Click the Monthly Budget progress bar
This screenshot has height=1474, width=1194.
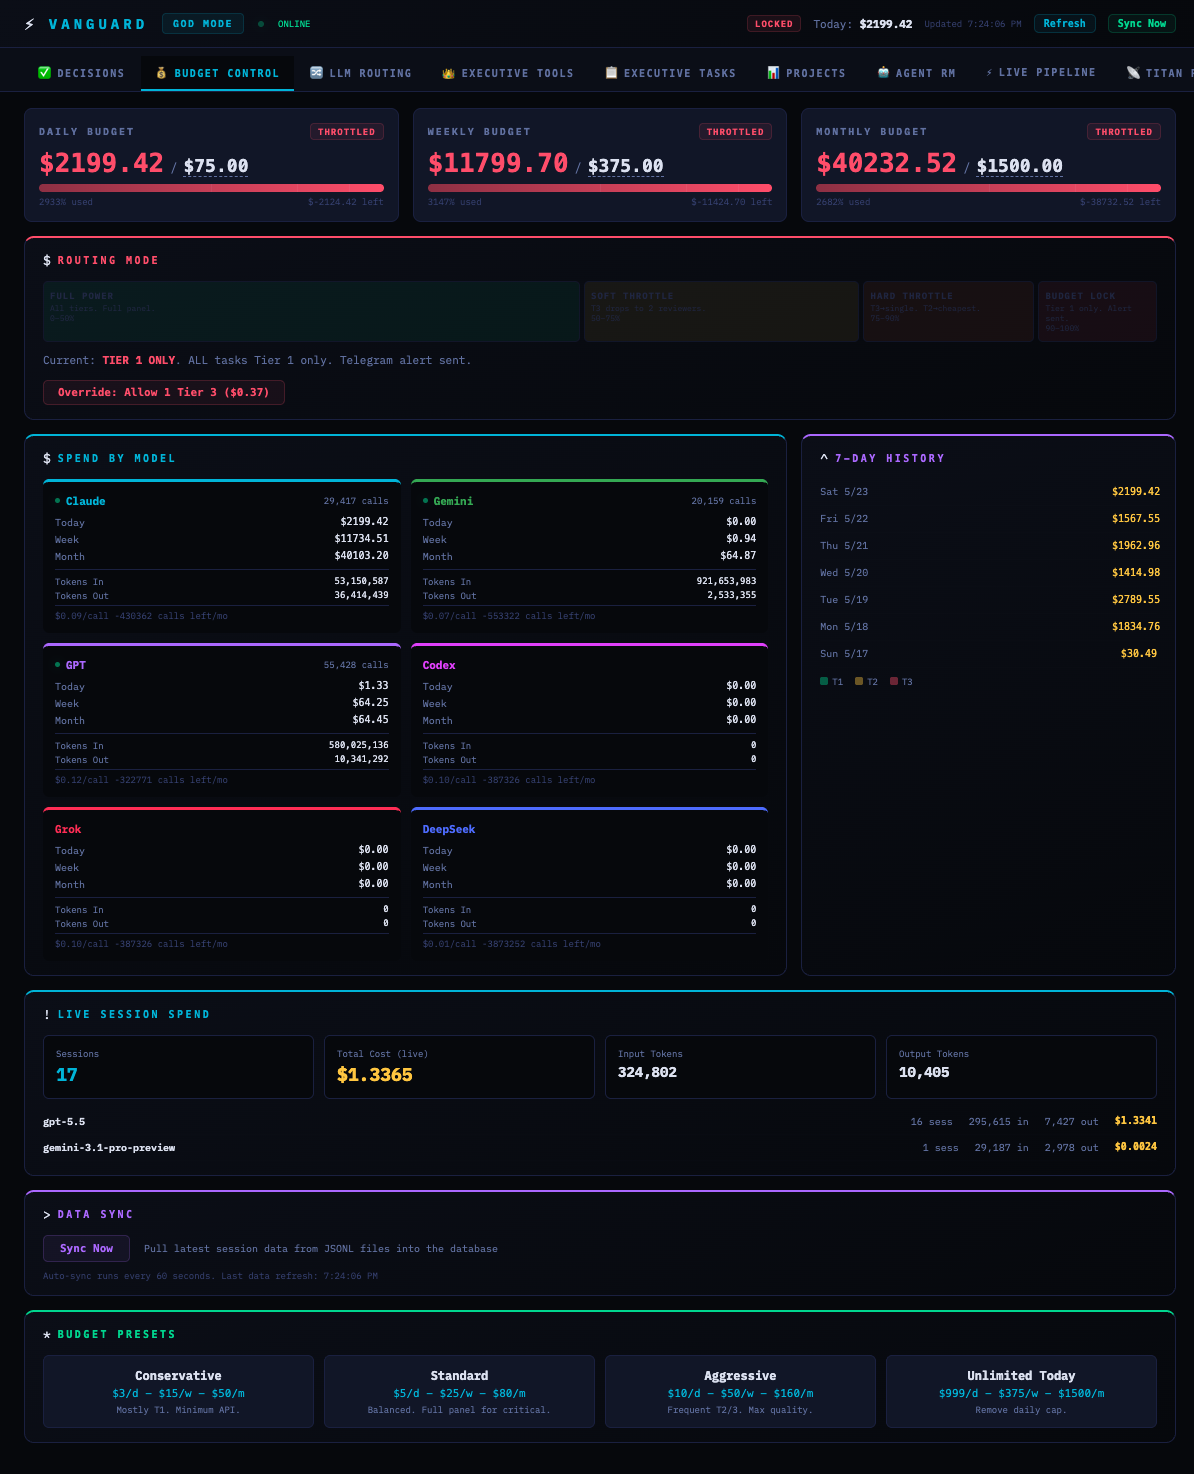tap(988, 188)
